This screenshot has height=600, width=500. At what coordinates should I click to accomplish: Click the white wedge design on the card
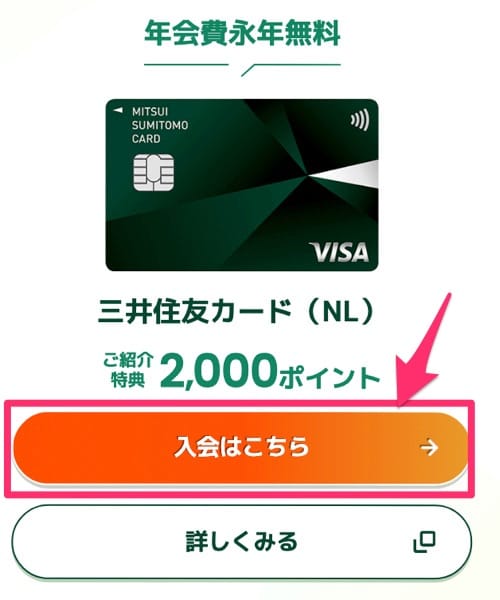coord(344,174)
